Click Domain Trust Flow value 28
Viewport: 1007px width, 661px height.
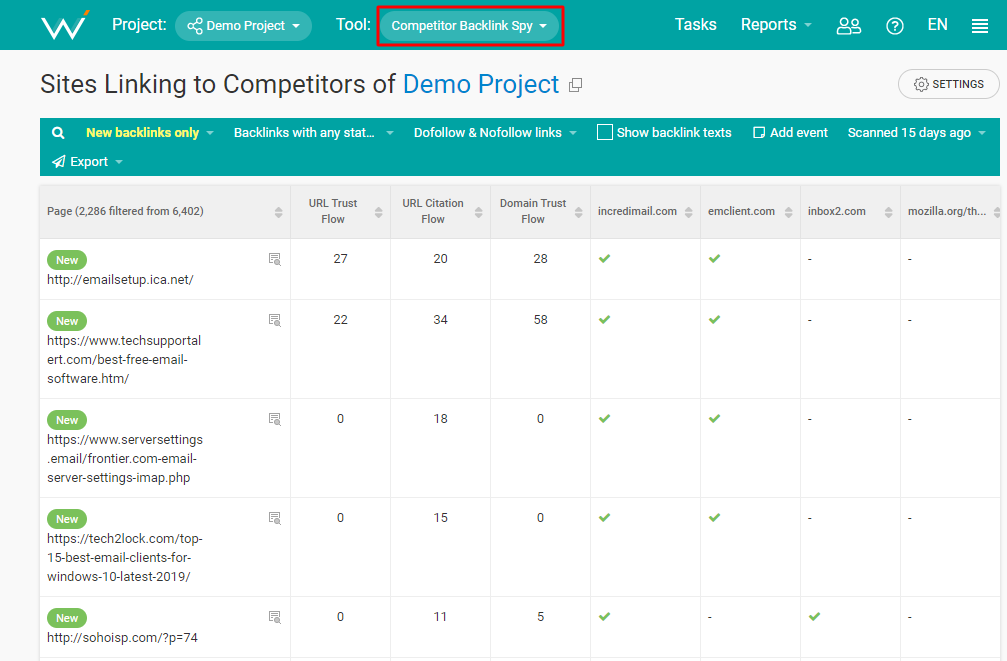[541, 259]
